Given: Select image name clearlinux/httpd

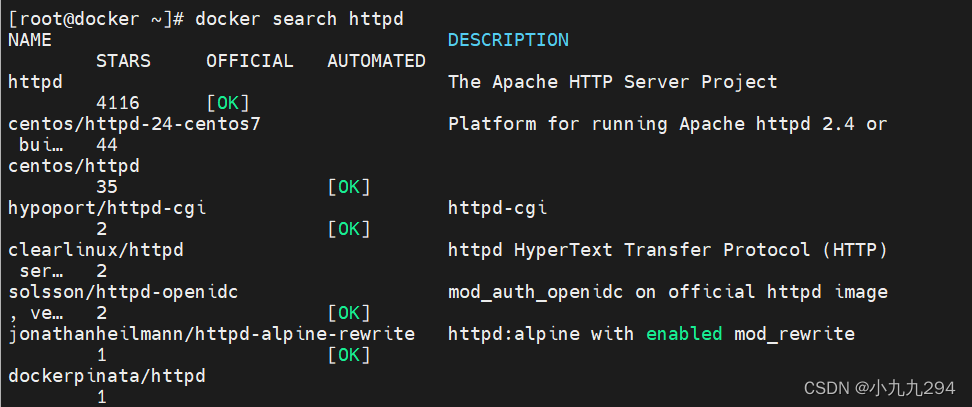Looking at the screenshot, I should (x=96, y=250).
